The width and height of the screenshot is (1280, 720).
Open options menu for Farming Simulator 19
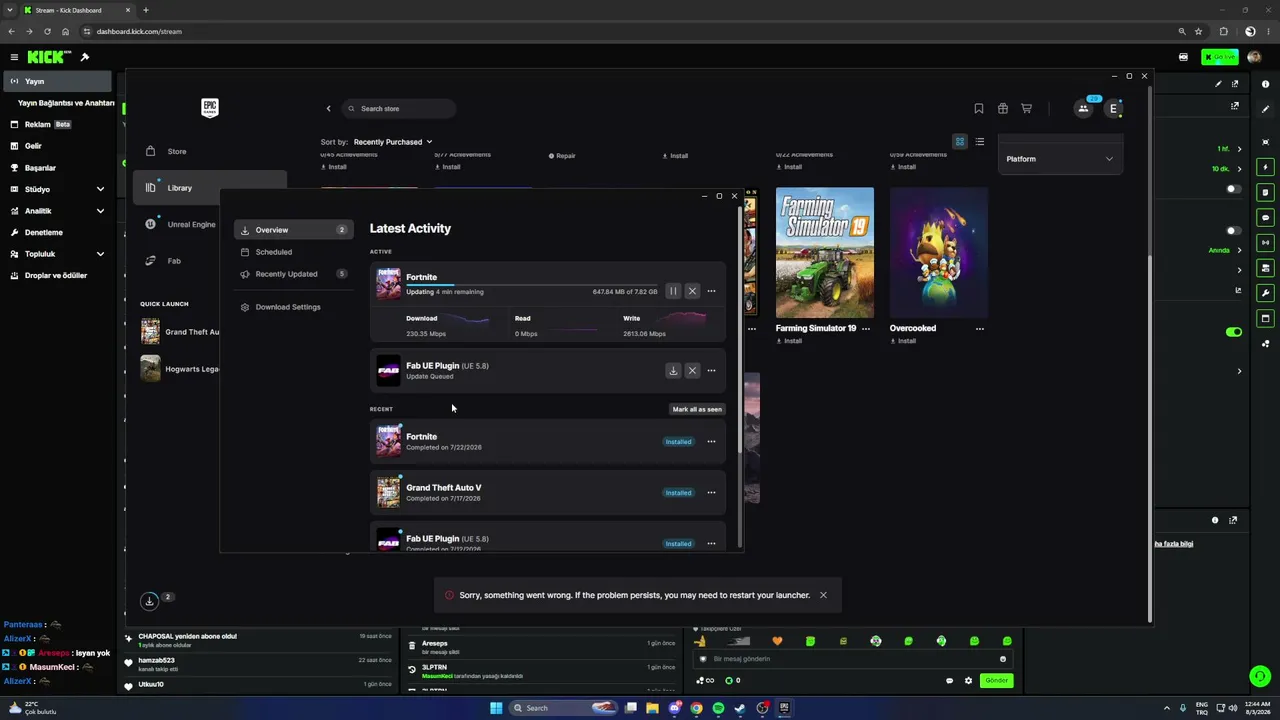click(x=866, y=328)
